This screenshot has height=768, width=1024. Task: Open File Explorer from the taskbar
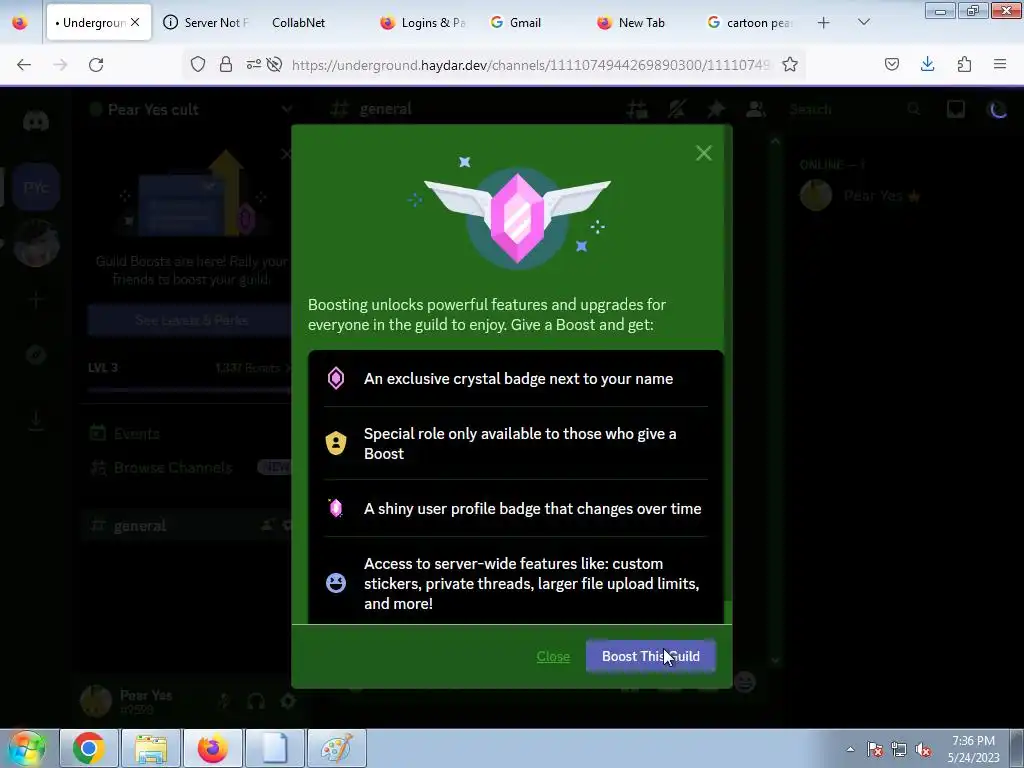pos(151,748)
